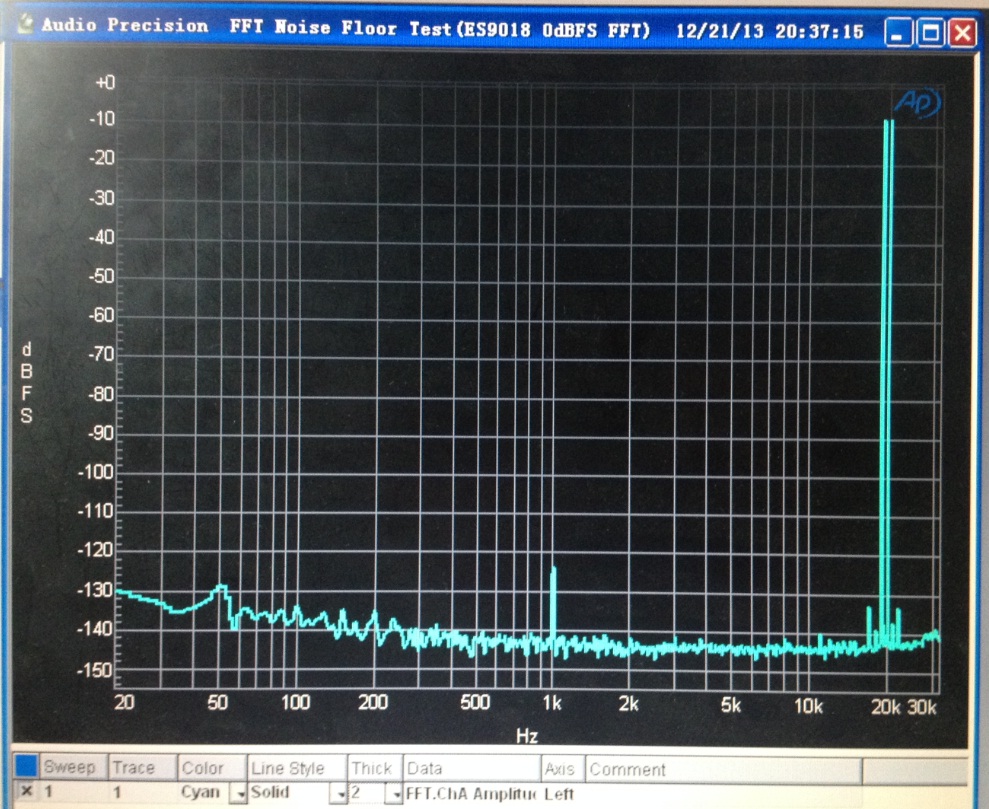
Task: Click the 1 kHz spike on the trace
Action: point(553,605)
